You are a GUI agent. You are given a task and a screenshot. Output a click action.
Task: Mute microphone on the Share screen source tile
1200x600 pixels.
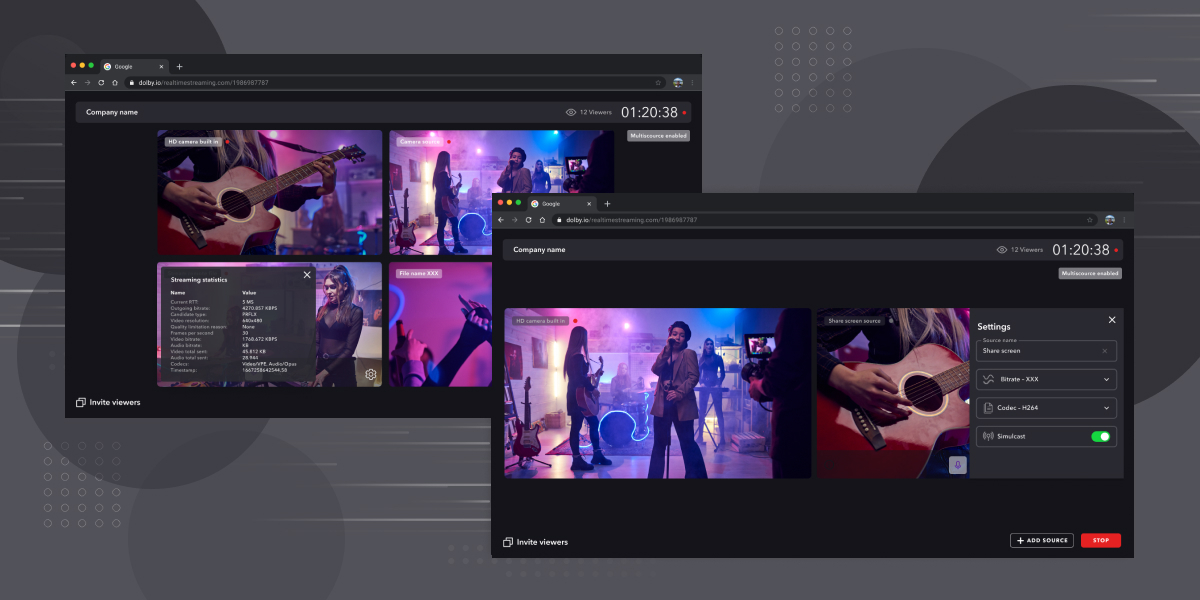tap(957, 465)
